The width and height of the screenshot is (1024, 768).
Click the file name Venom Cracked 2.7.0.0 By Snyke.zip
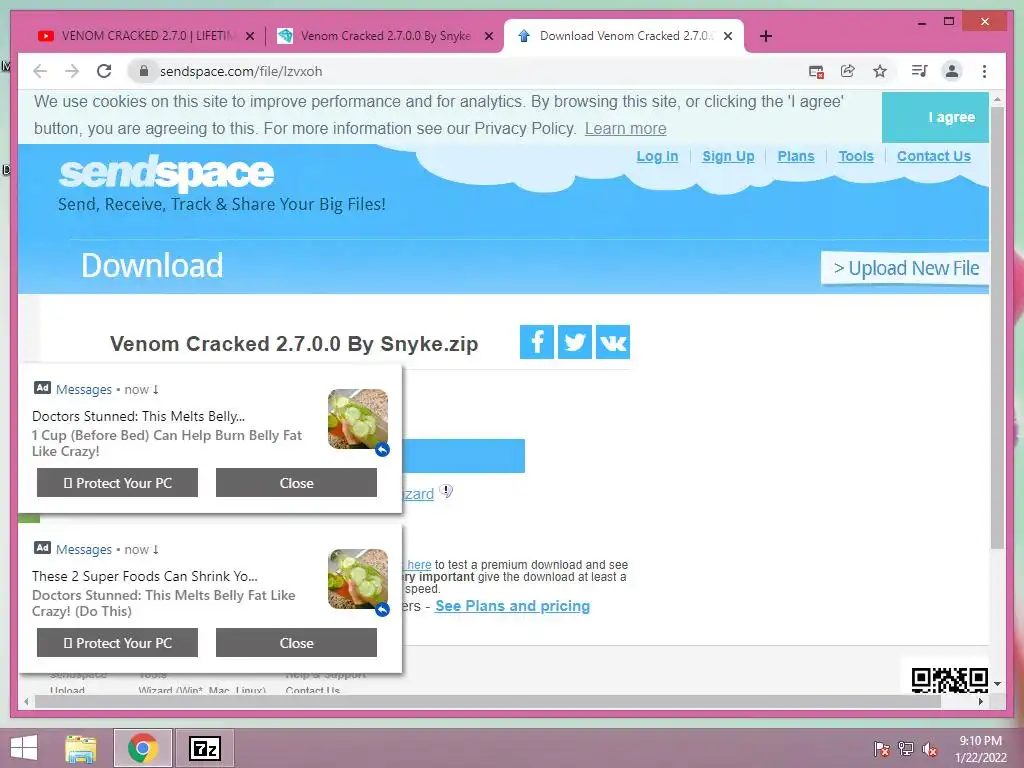[294, 344]
